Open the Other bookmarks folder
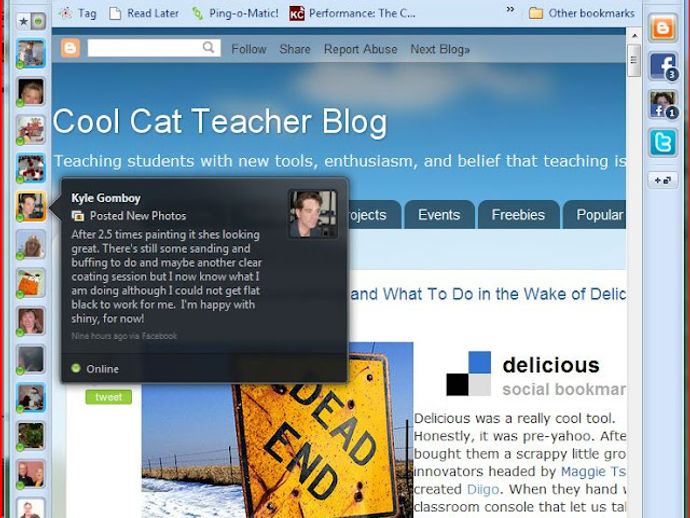 coord(582,13)
